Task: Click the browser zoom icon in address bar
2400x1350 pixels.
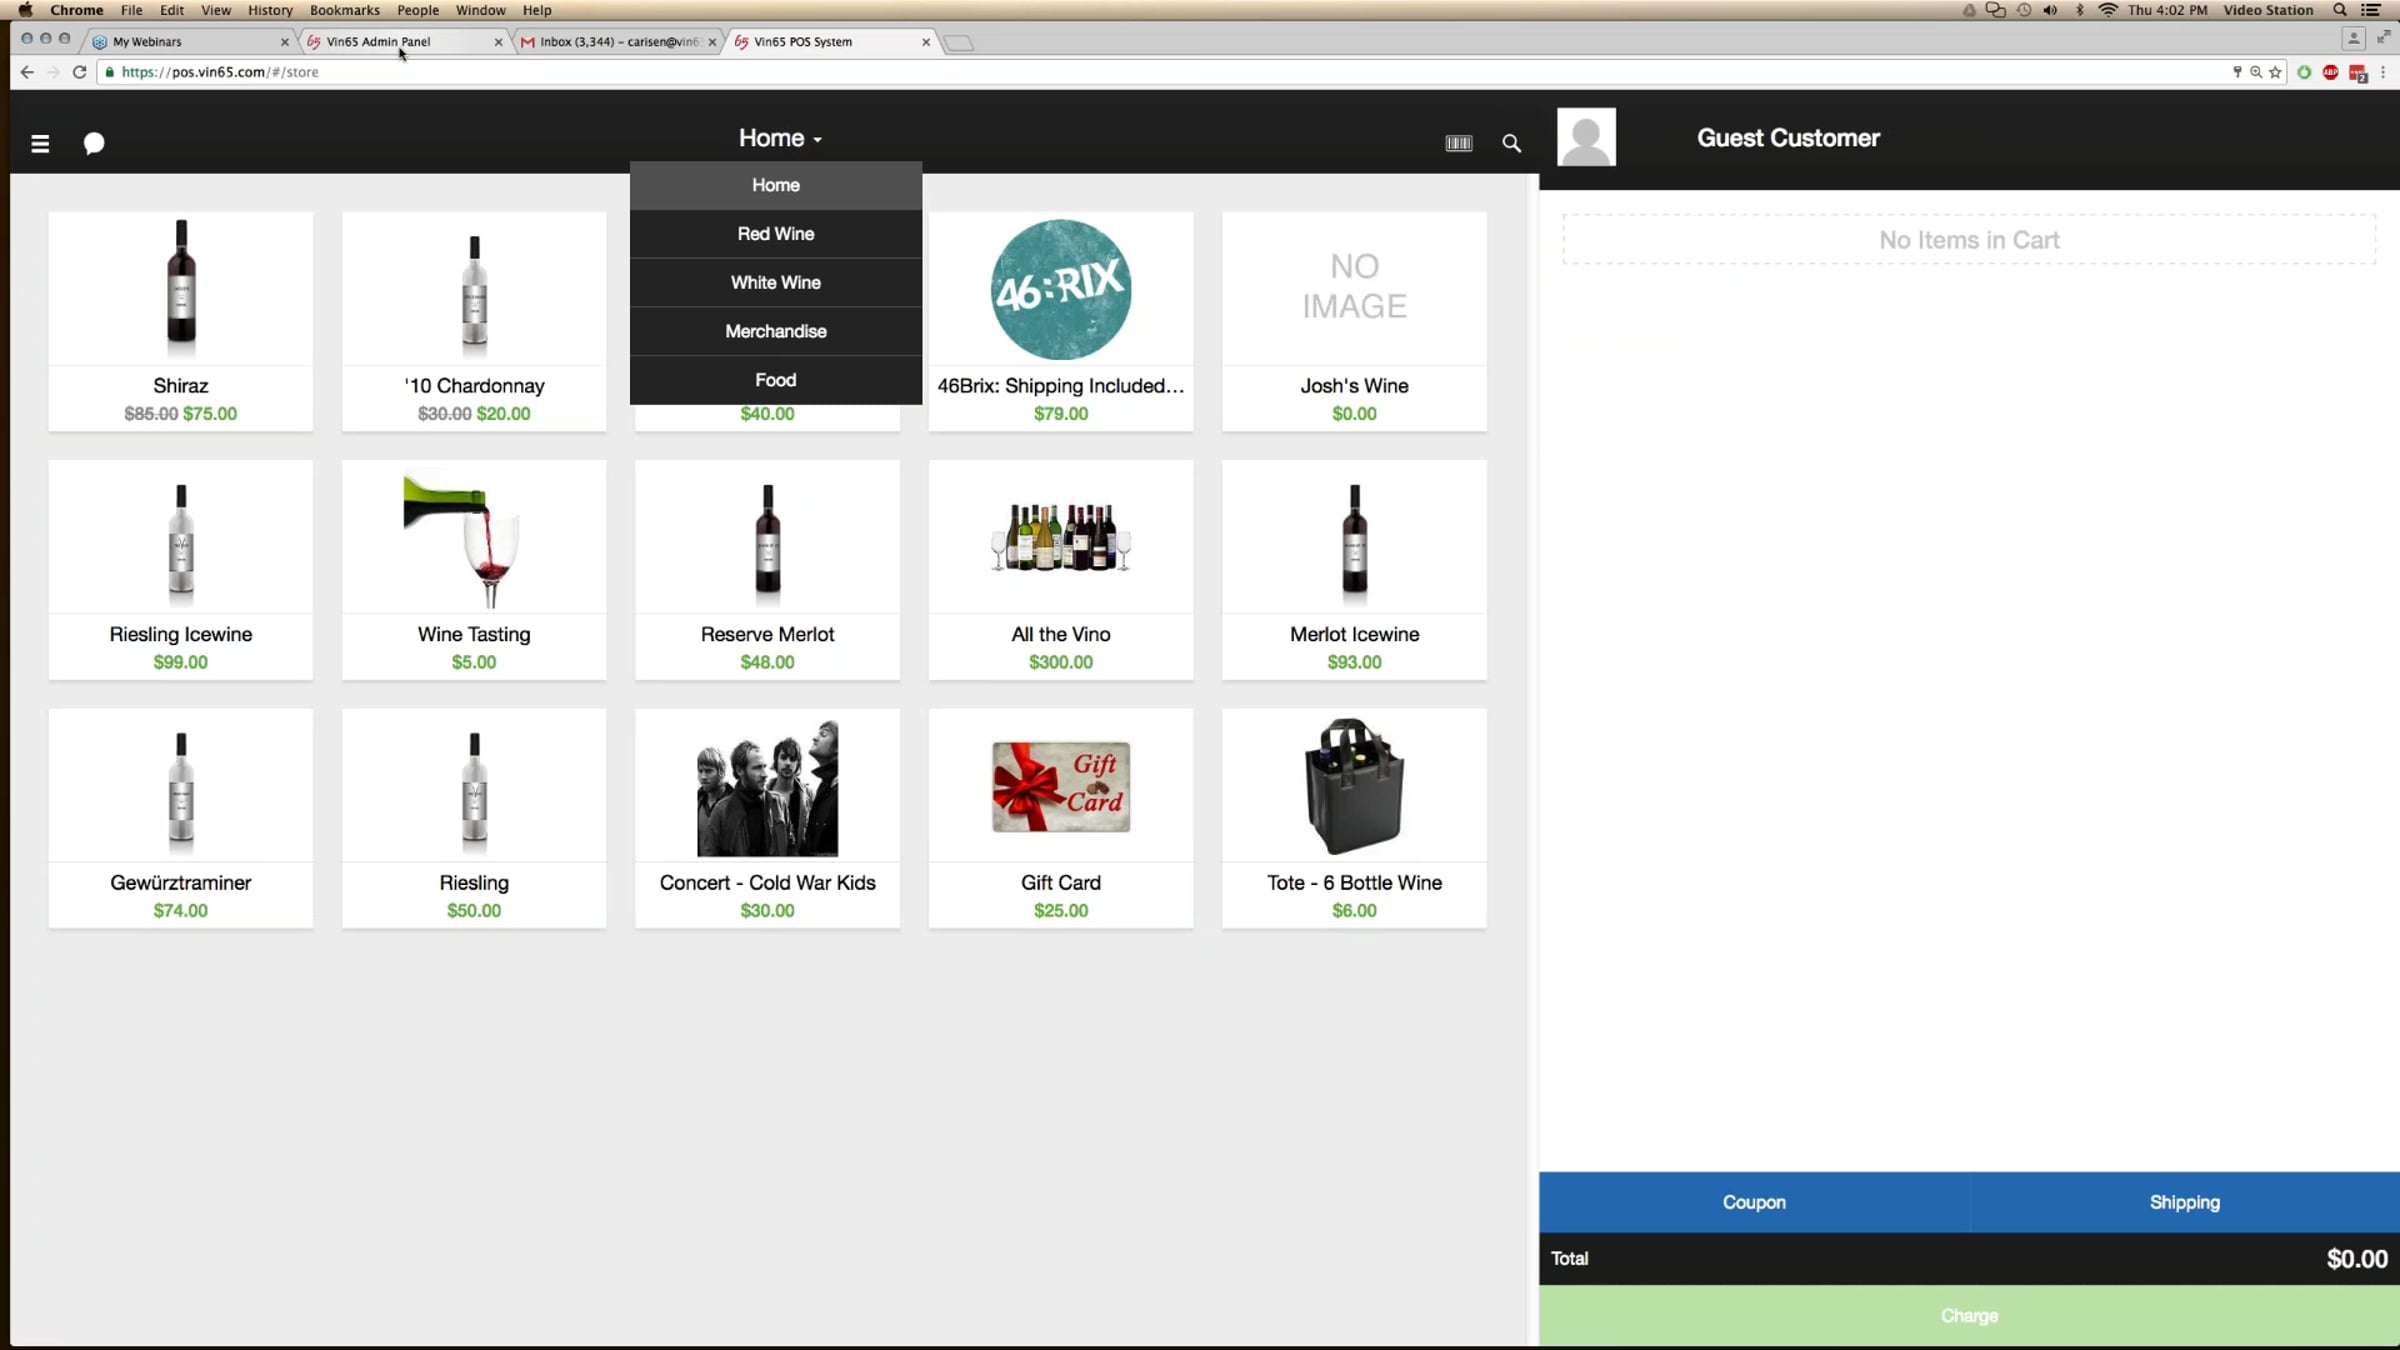Action: click(2256, 72)
